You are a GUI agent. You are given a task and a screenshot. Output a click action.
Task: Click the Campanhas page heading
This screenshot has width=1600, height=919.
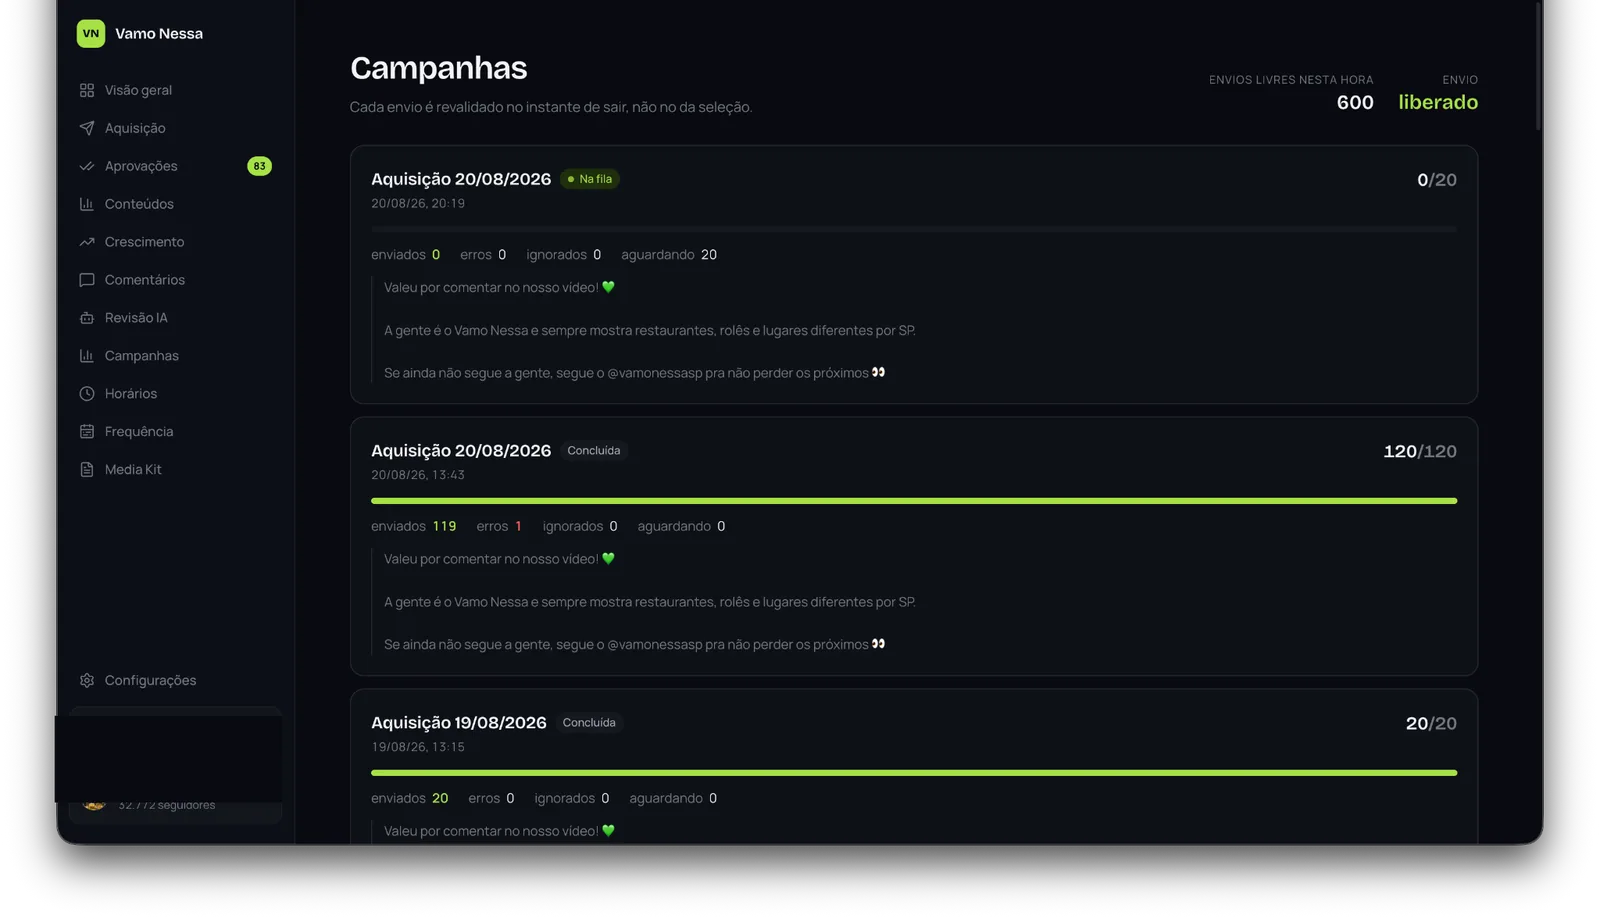438,68
